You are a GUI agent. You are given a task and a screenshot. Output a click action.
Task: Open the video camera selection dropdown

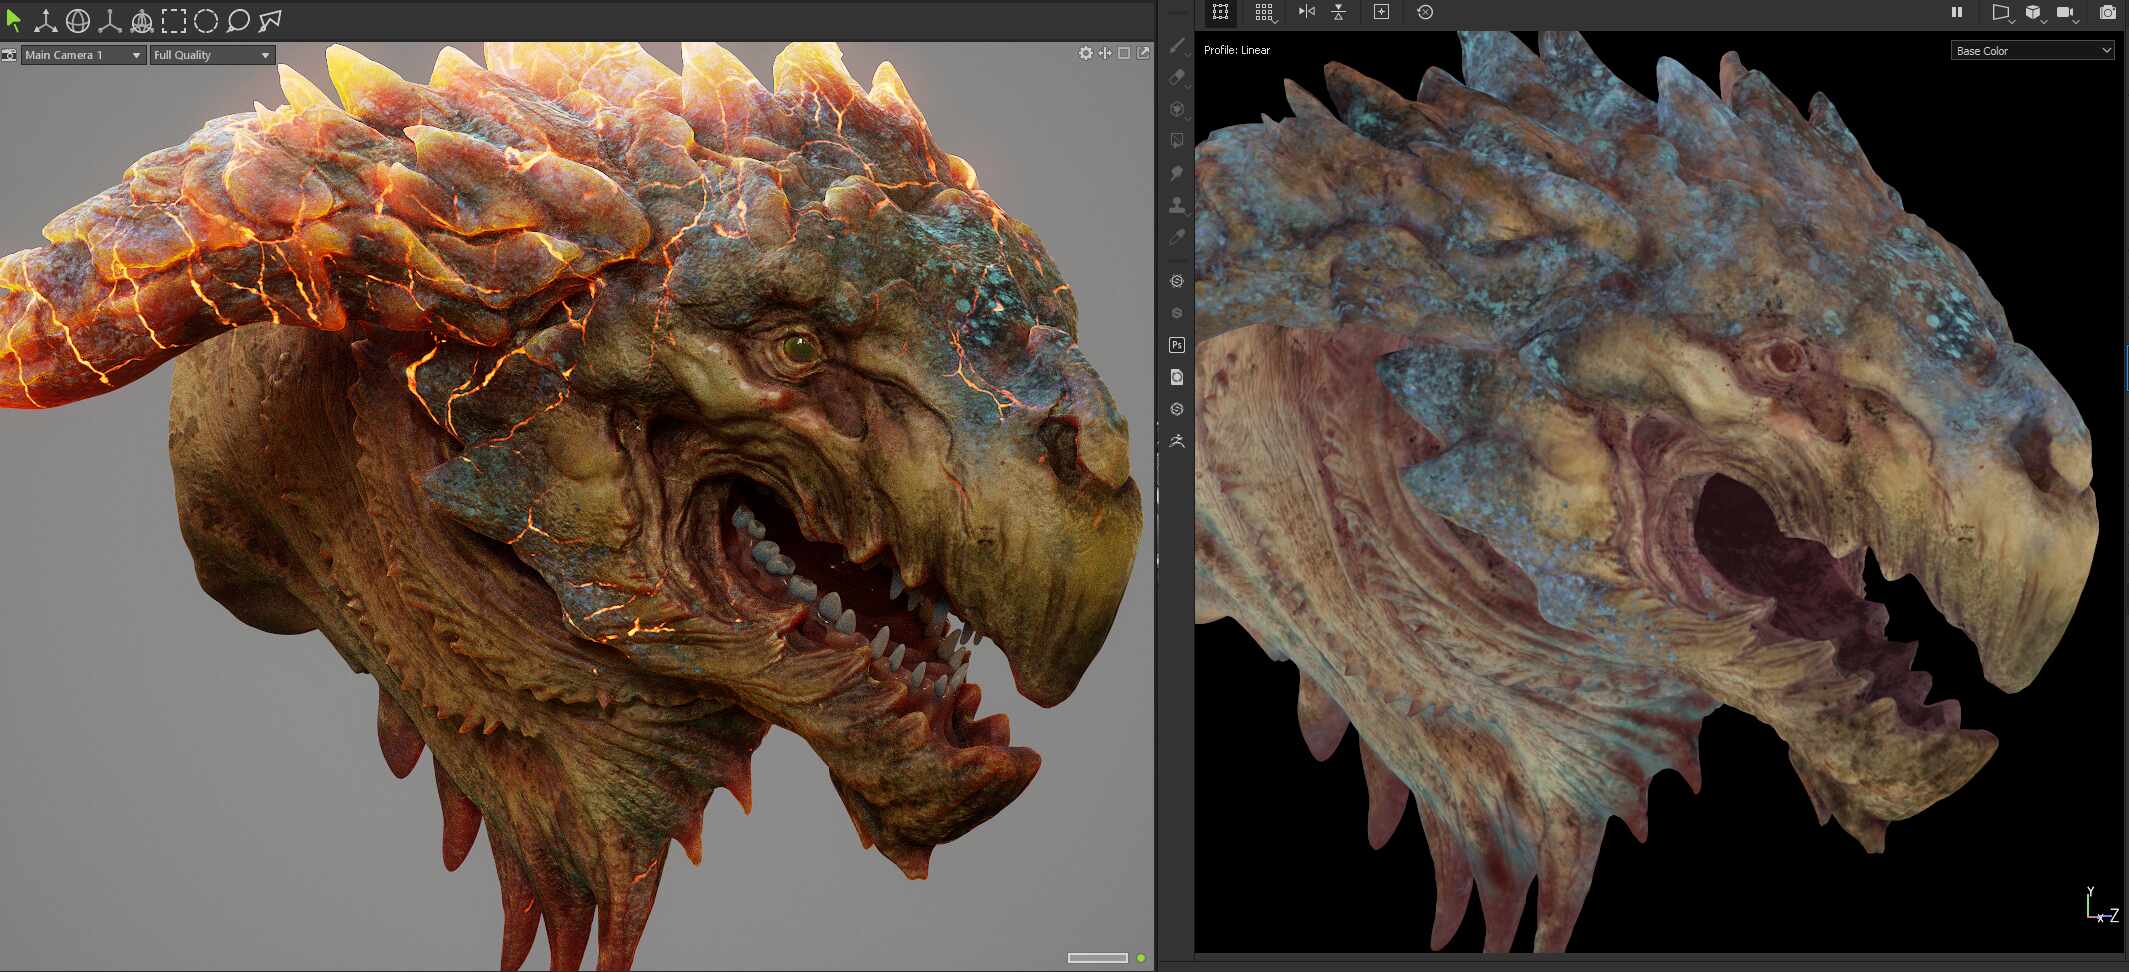(x=2067, y=13)
